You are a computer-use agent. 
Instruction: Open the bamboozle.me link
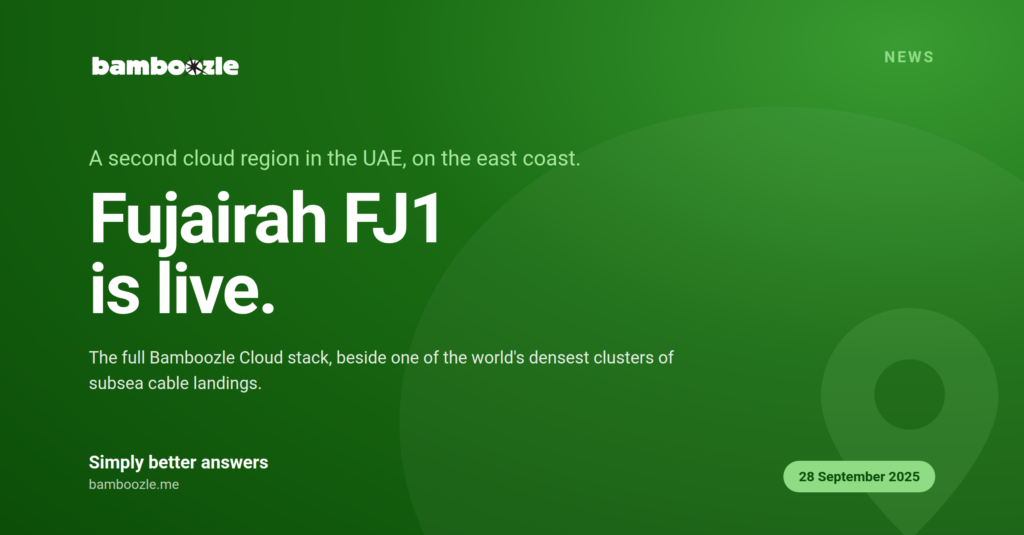pos(134,485)
